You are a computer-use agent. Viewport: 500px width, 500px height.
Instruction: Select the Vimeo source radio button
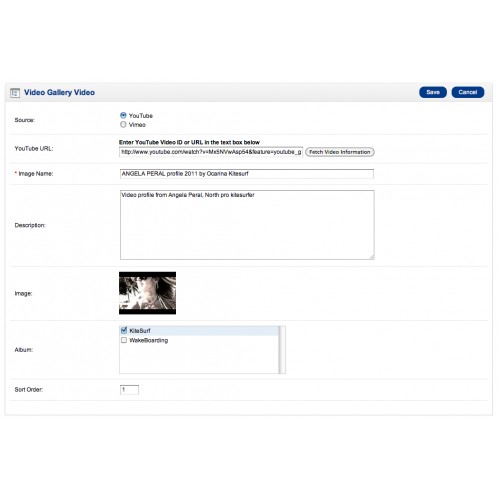123,124
